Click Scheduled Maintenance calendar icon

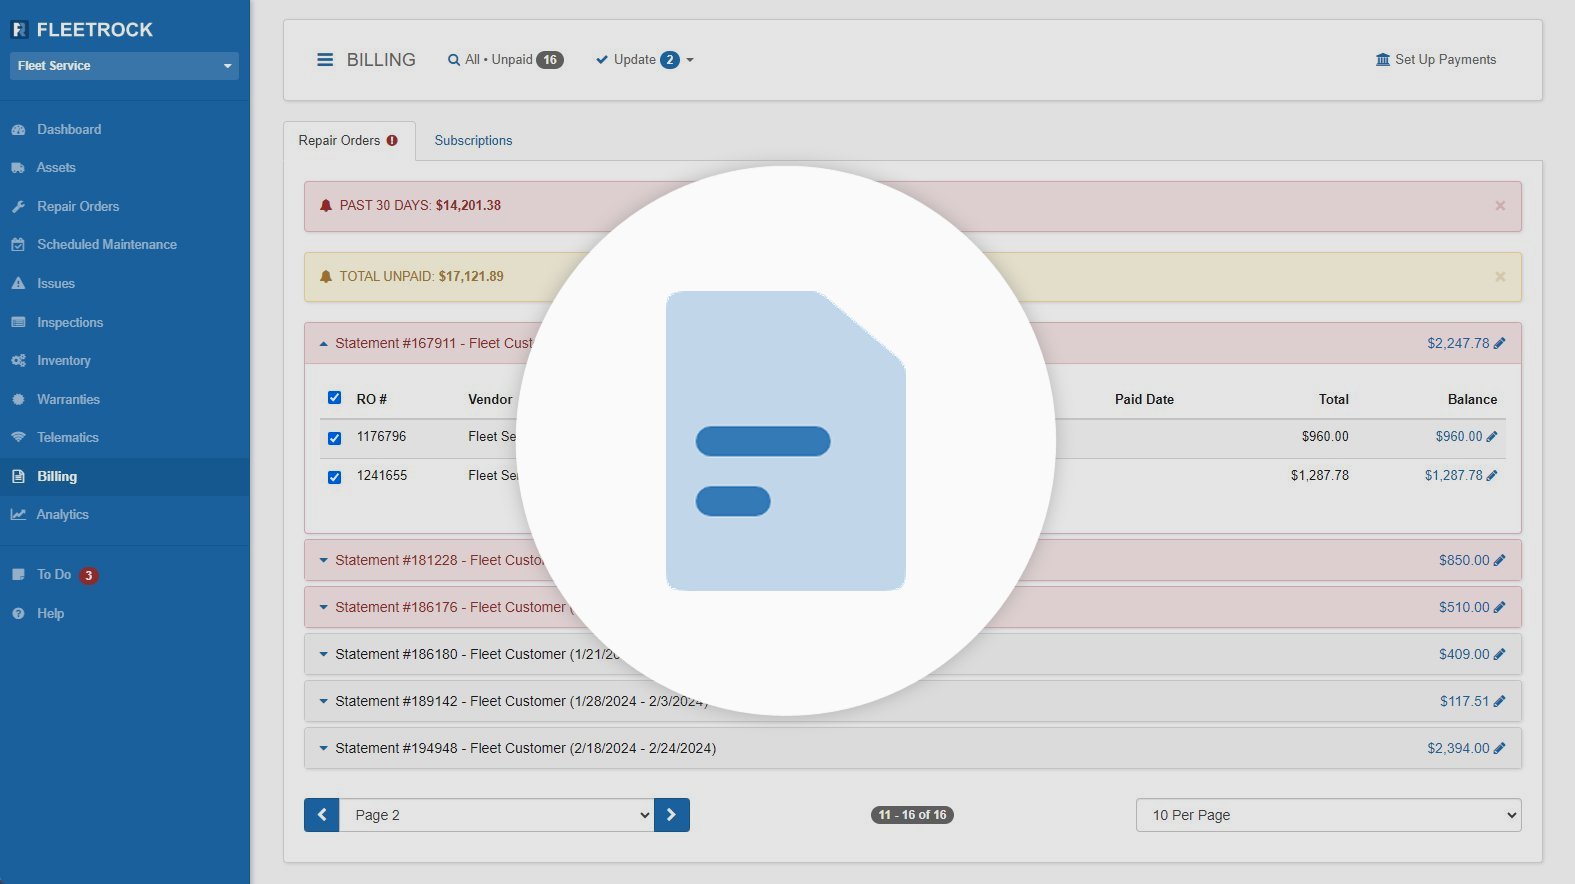pyautogui.click(x=18, y=245)
